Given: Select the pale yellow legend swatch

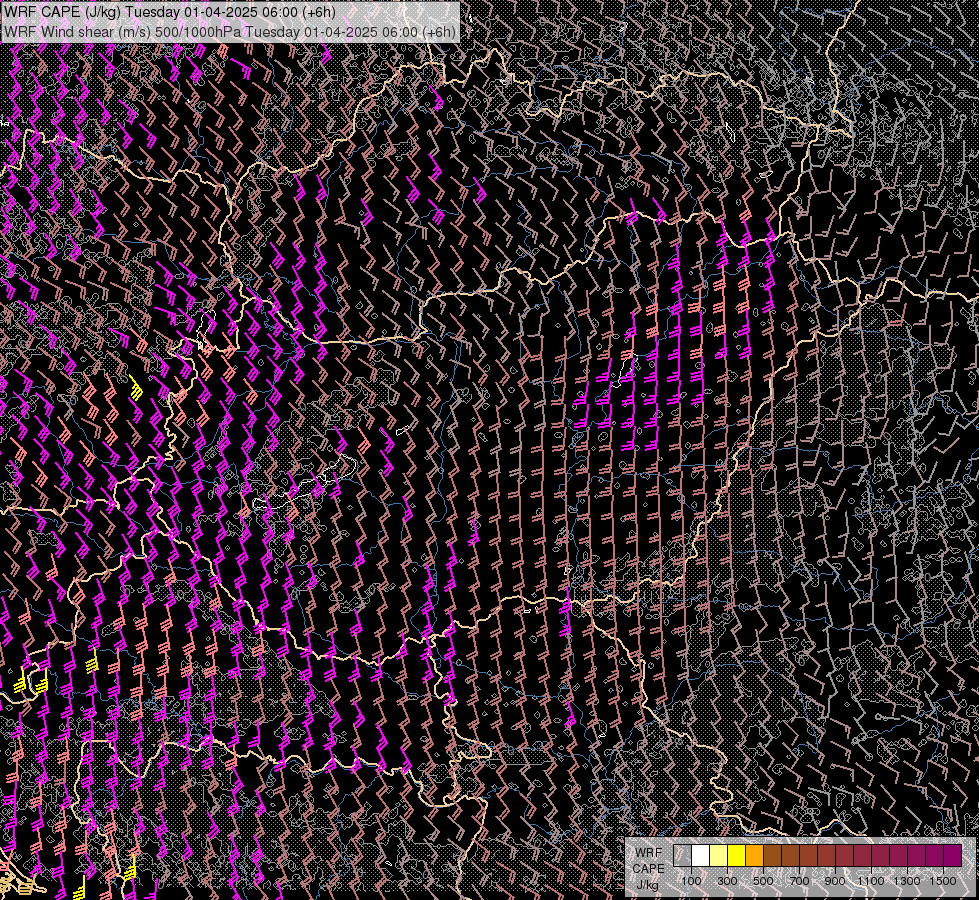Looking at the screenshot, I should (x=719, y=856).
